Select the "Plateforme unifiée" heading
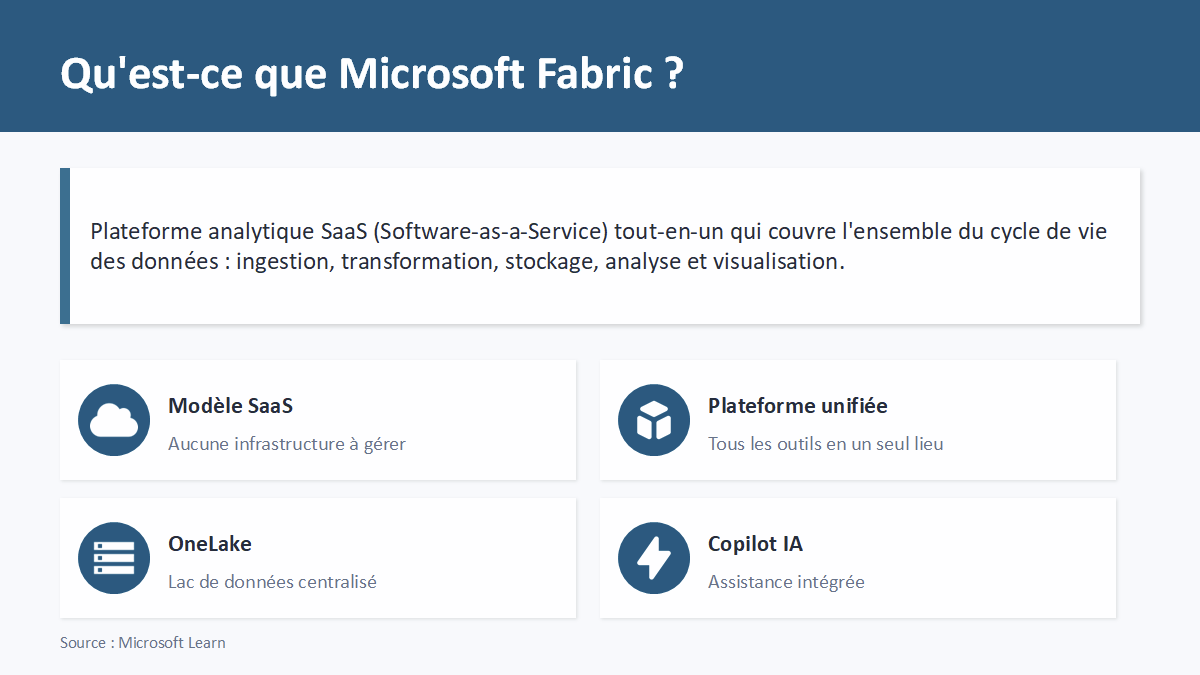 click(x=797, y=406)
